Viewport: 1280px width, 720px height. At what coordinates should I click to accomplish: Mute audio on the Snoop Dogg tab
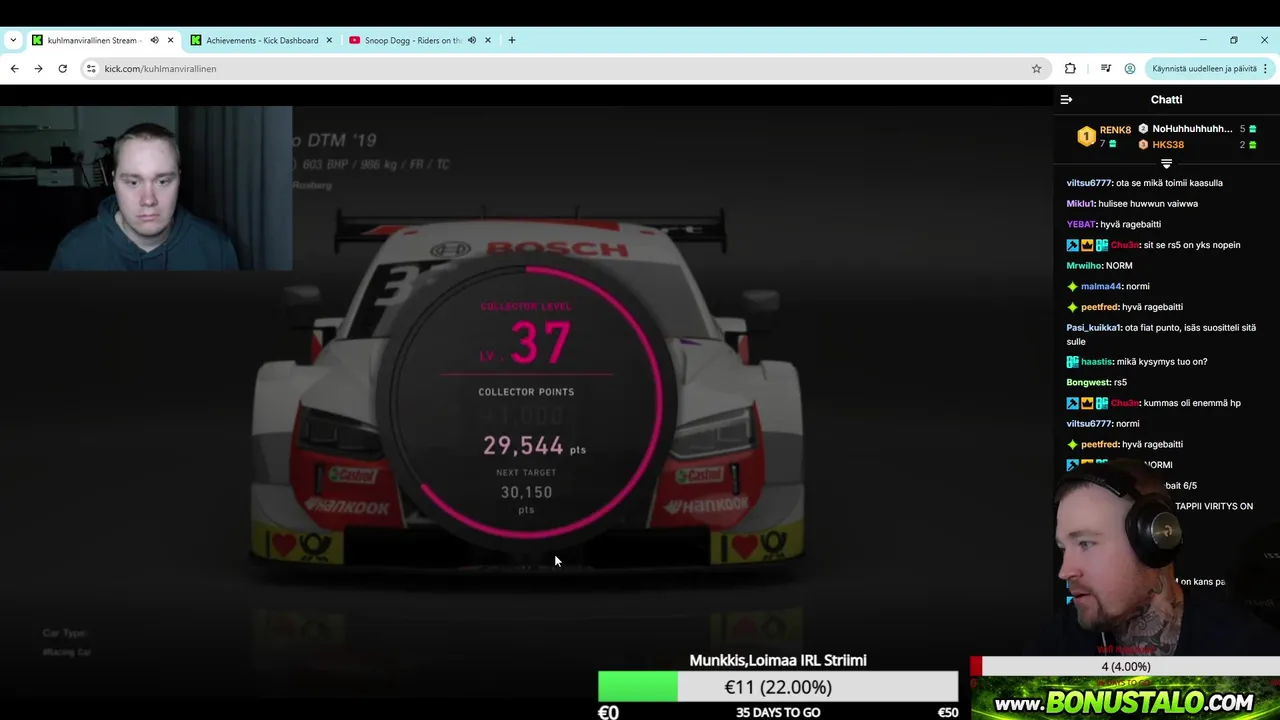[x=471, y=40]
